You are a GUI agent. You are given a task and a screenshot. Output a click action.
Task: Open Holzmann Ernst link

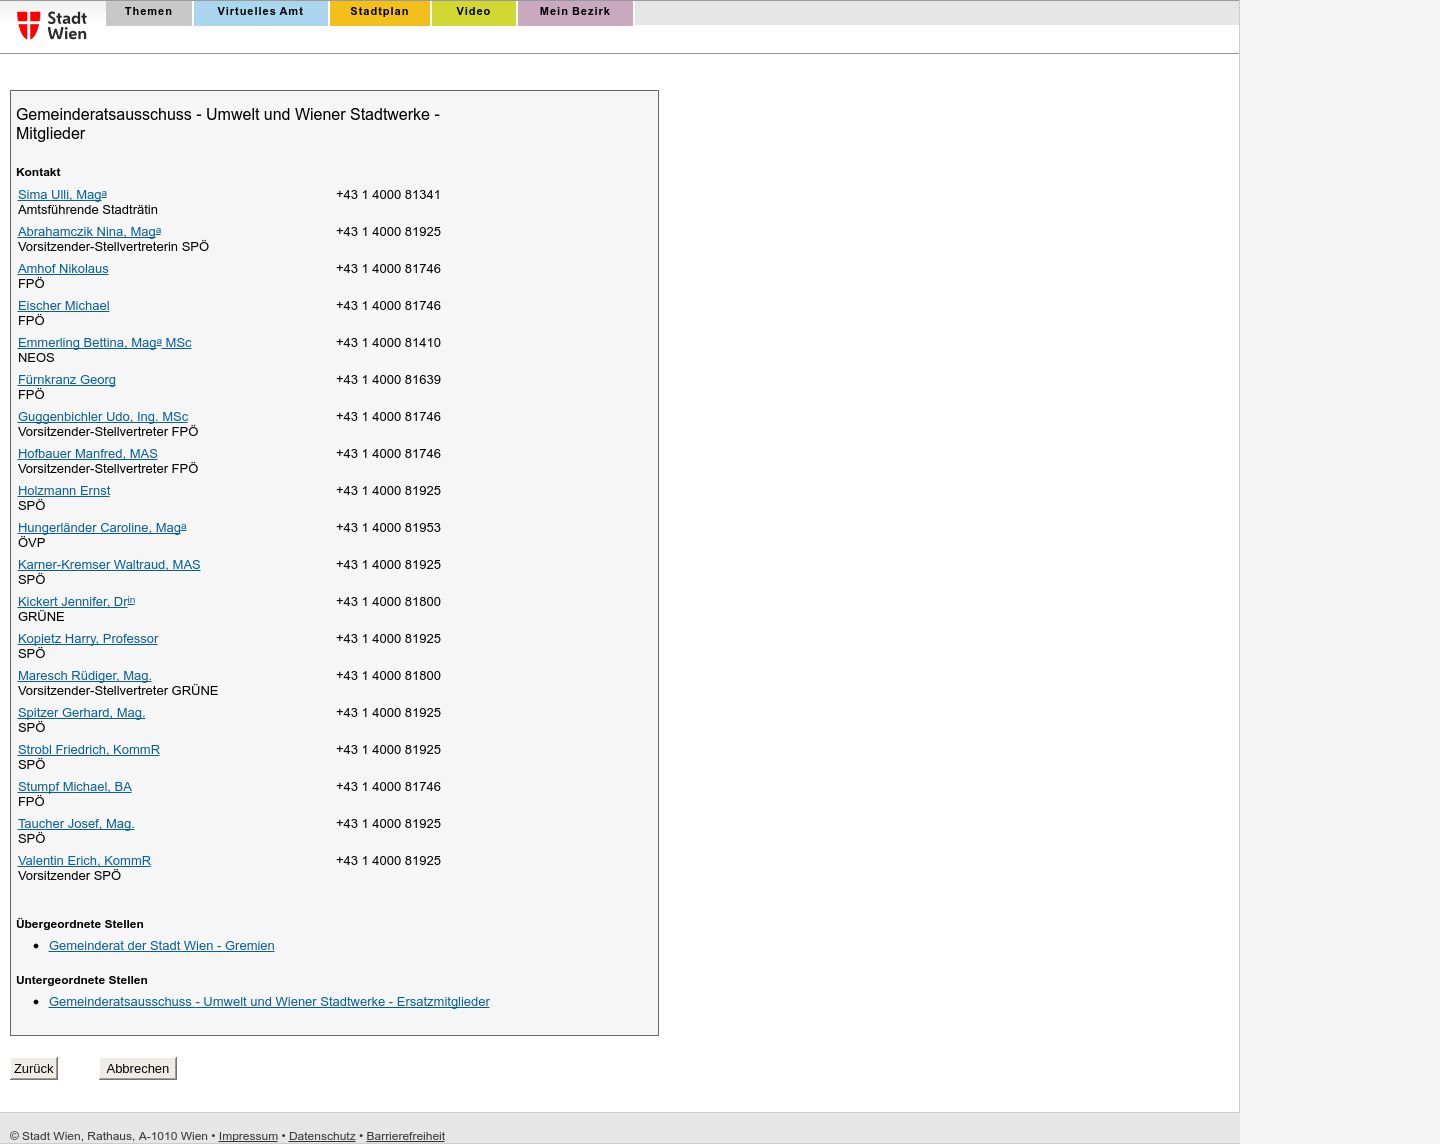click(64, 491)
